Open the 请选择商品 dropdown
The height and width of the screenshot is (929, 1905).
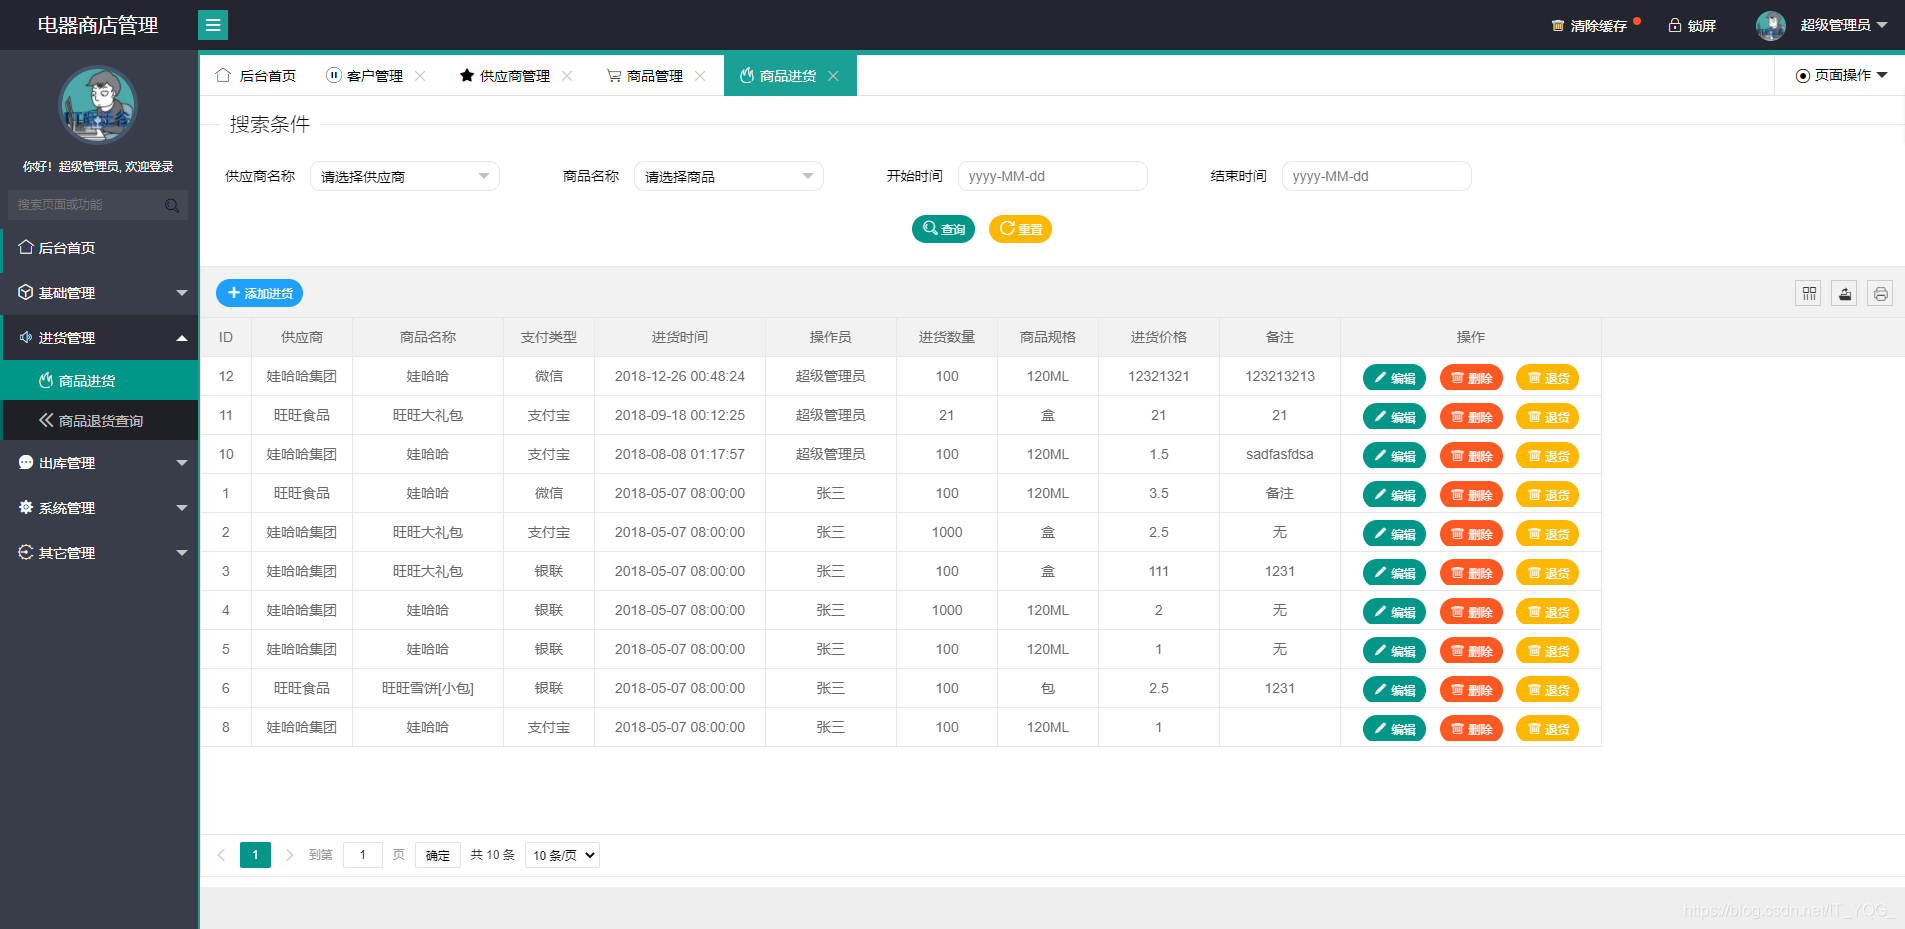728,175
